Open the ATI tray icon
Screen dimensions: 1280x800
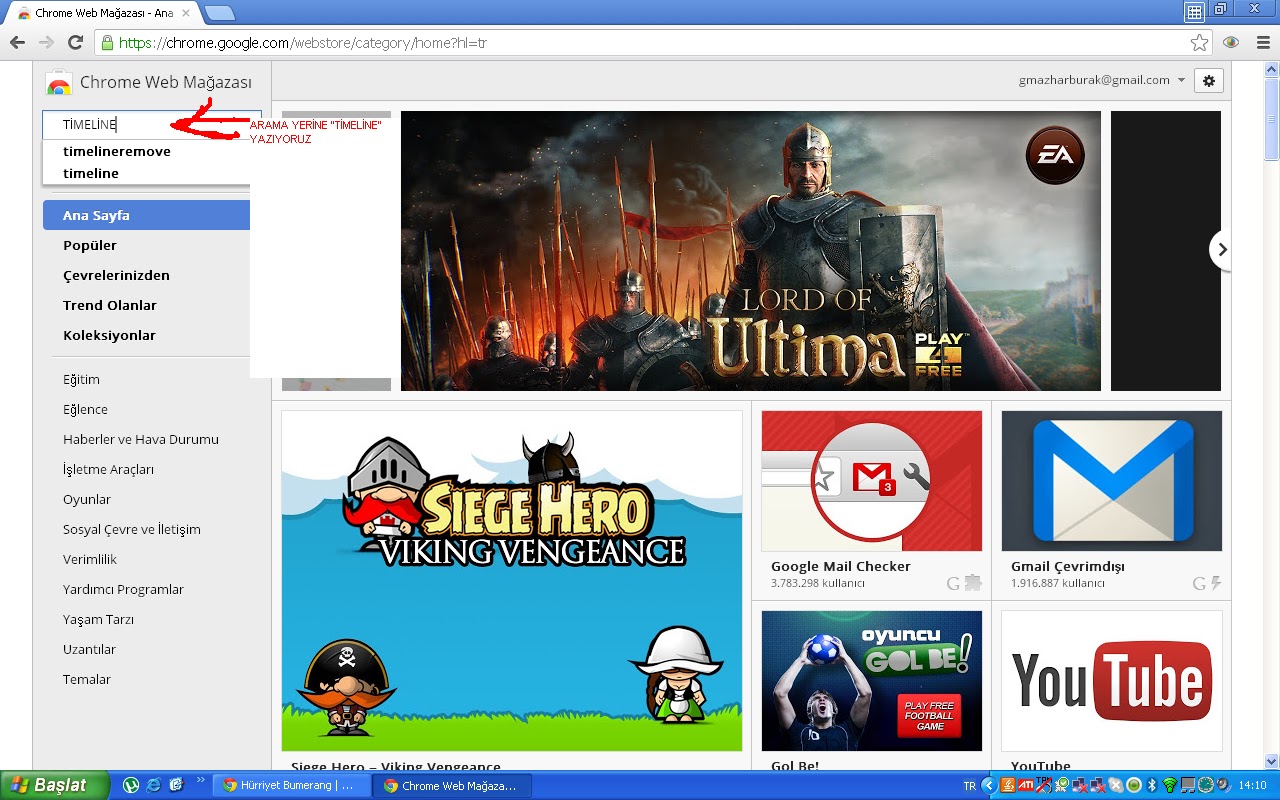(1026, 785)
